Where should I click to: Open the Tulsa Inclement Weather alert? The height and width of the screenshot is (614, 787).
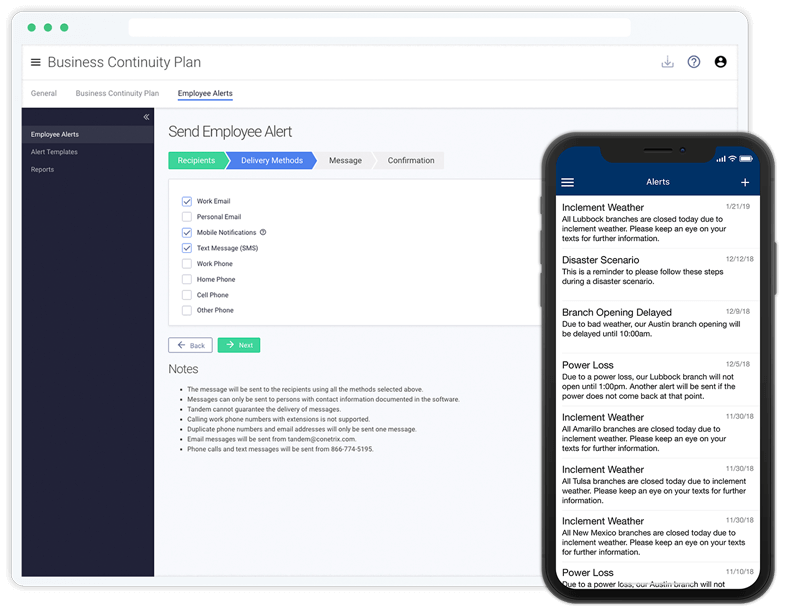click(x=658, y=484)
